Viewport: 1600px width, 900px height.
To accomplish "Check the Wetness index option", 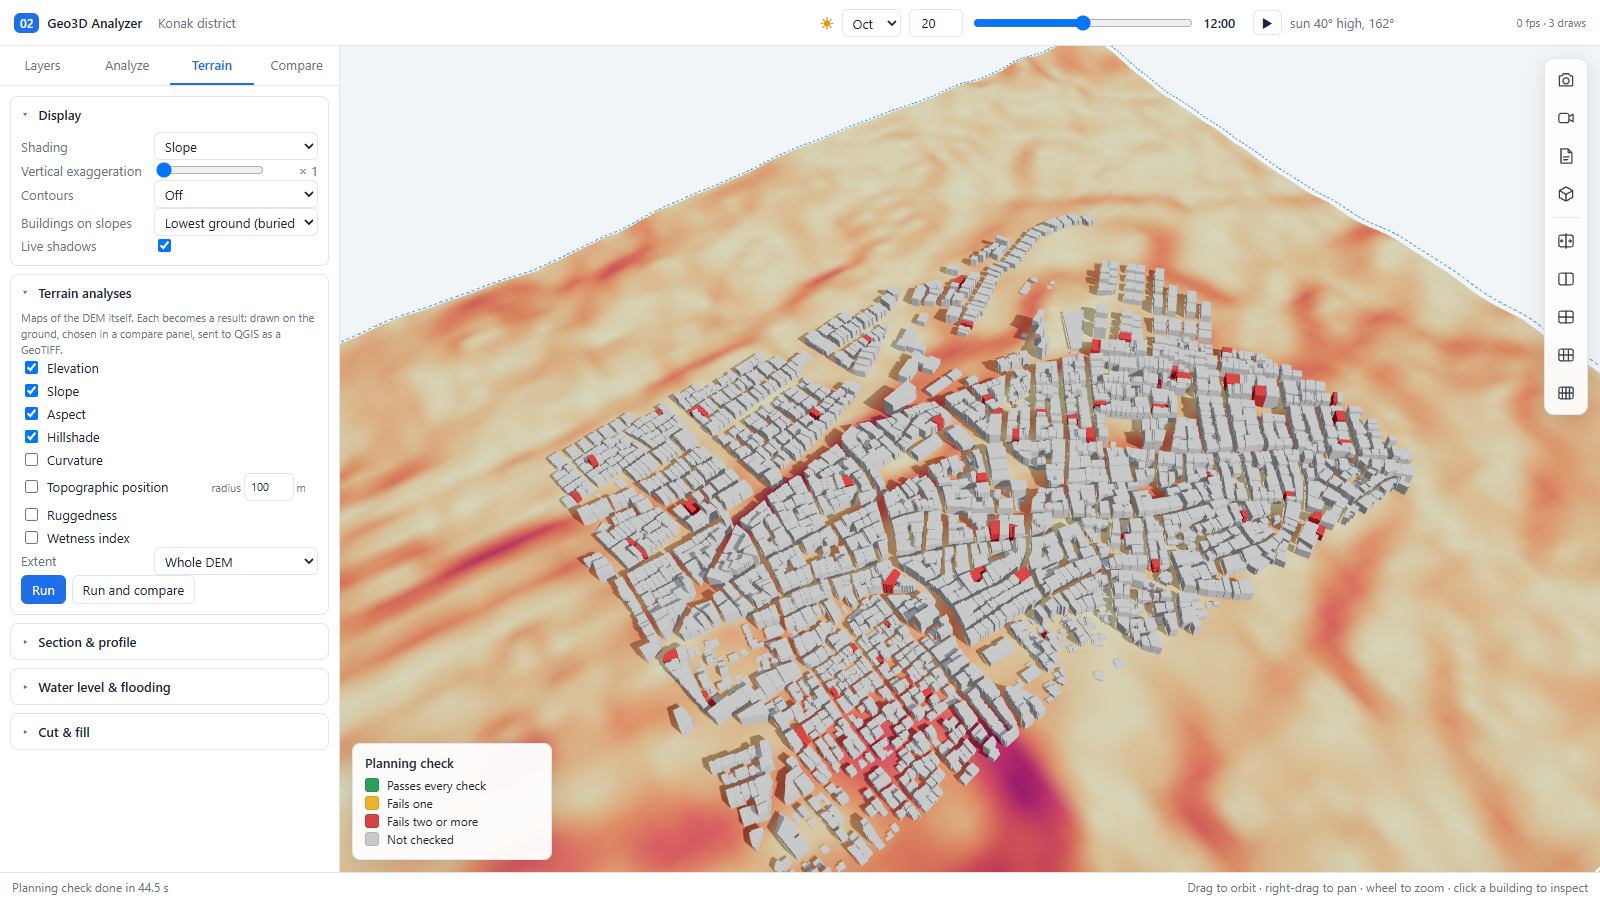I will click(x=32, y=538).
